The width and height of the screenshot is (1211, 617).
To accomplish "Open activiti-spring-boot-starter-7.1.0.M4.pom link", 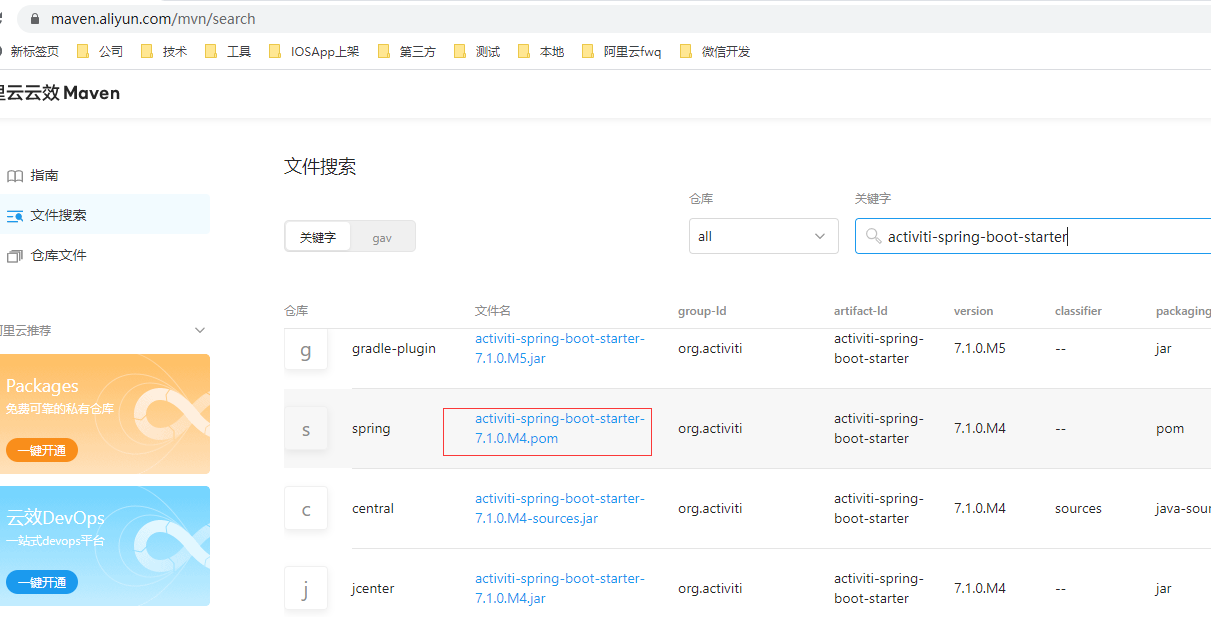I will tap(560, 429).
